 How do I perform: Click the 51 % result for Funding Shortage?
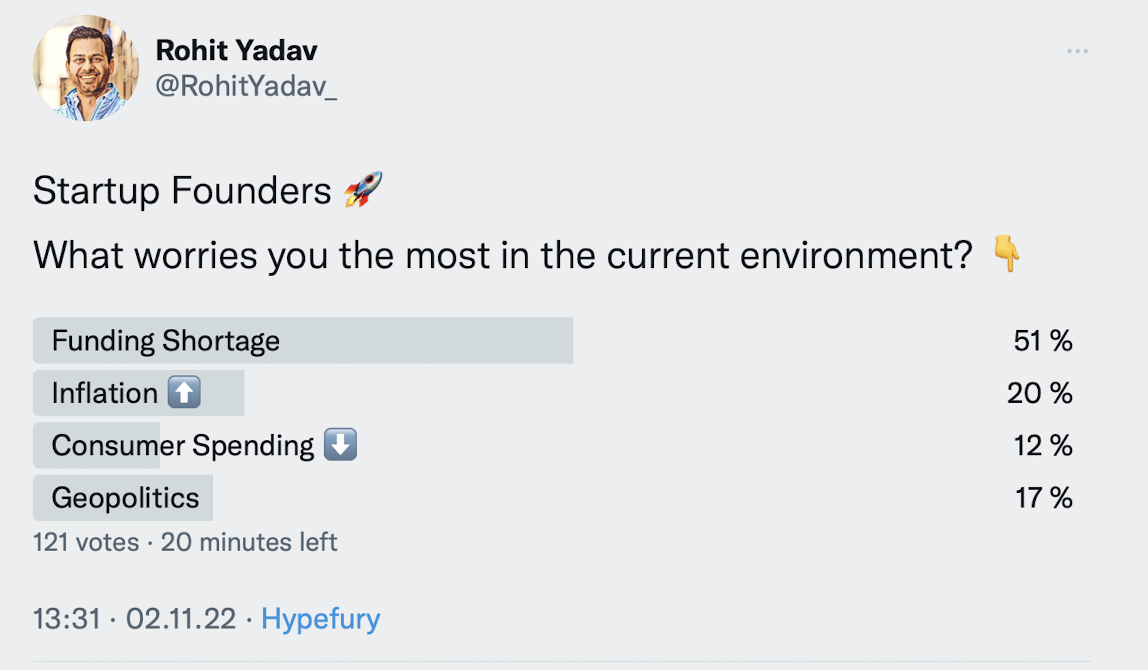point(1043,341)
